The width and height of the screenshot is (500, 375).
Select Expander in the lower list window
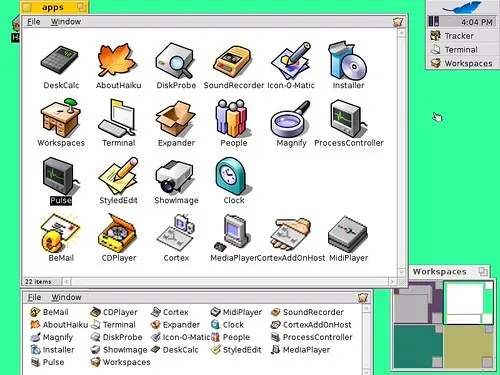pos(175,325)
